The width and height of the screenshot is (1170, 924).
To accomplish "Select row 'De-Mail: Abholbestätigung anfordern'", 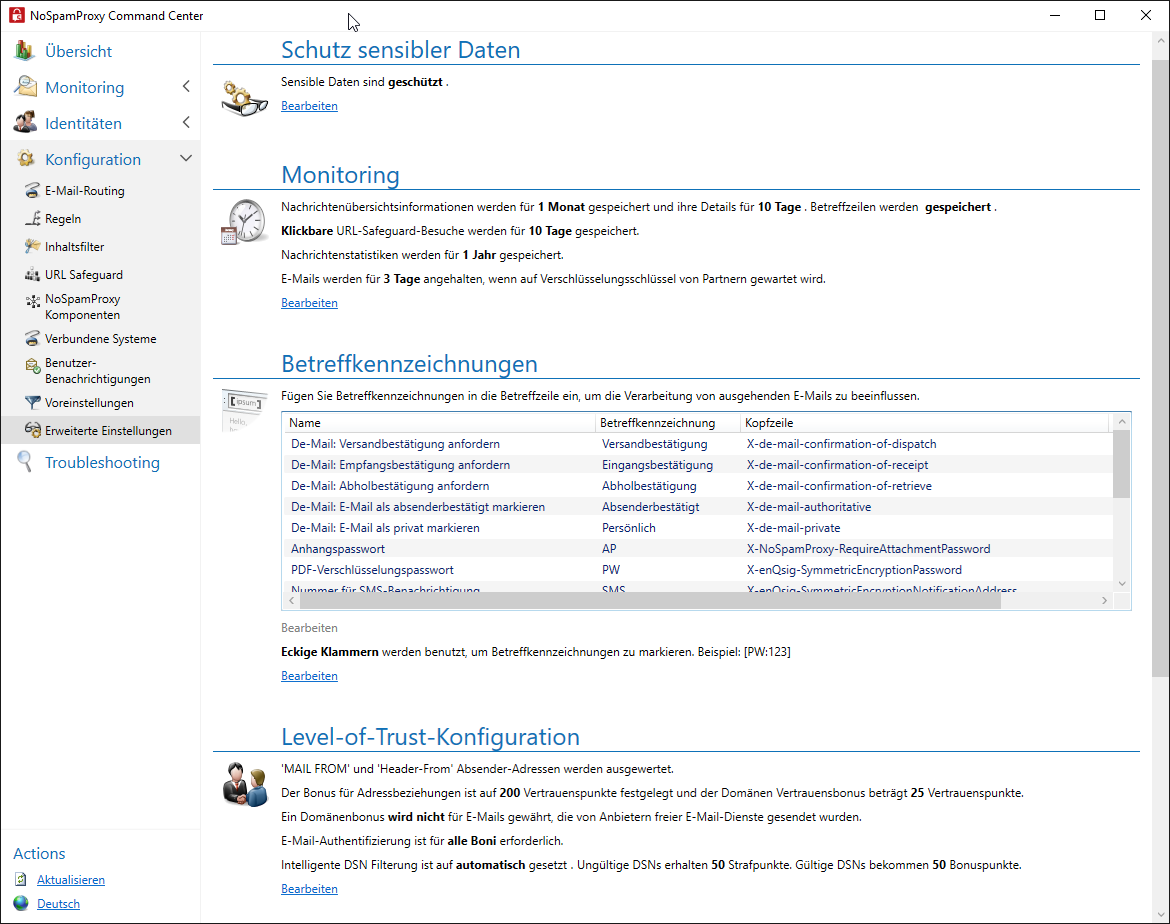I will (698, 485).
